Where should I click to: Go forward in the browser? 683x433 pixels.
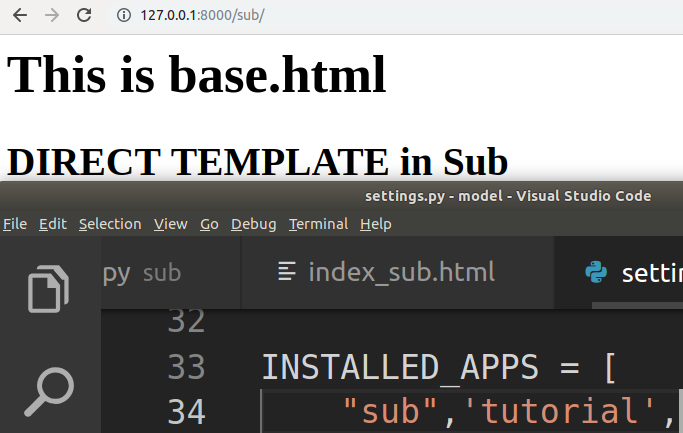(52, 15)
